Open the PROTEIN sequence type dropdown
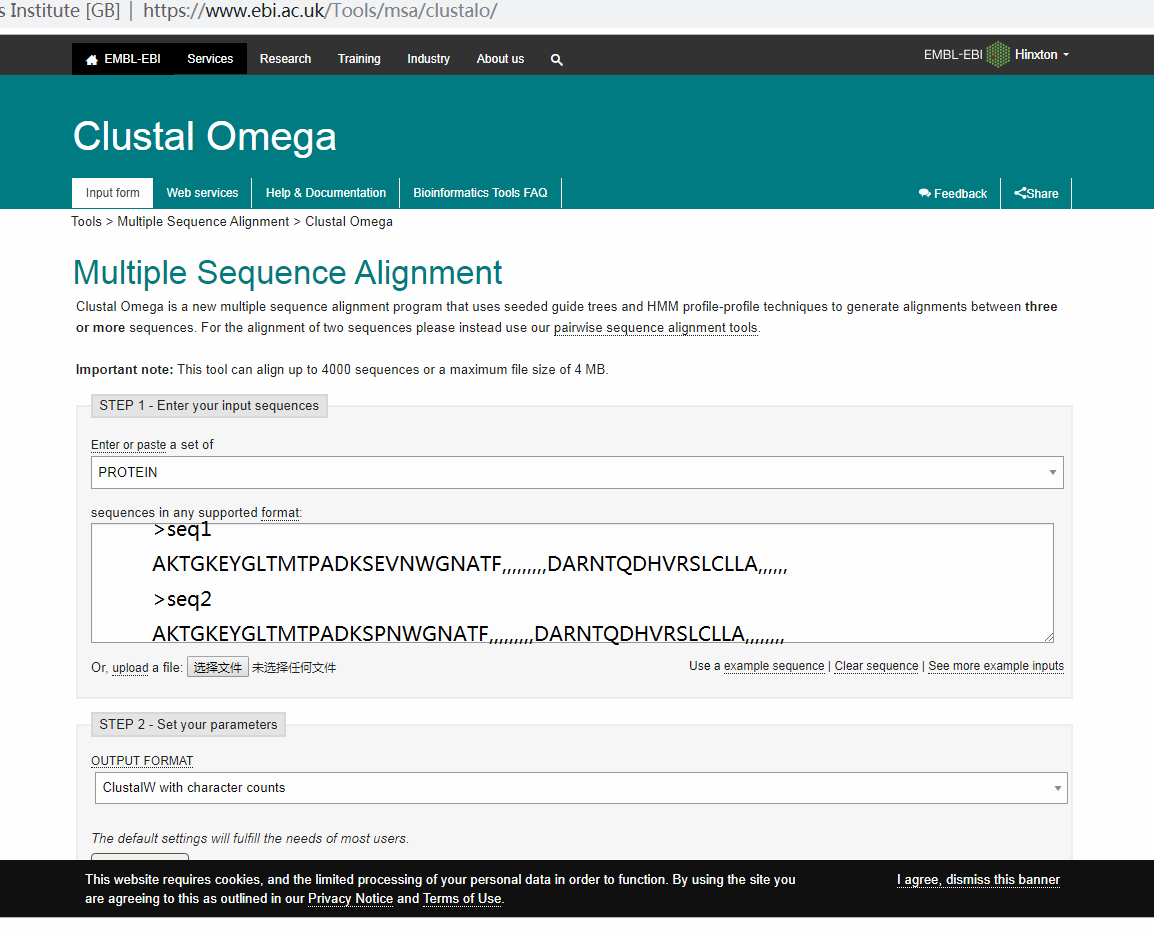This screenshot has height=933, width=1154. 577,472
